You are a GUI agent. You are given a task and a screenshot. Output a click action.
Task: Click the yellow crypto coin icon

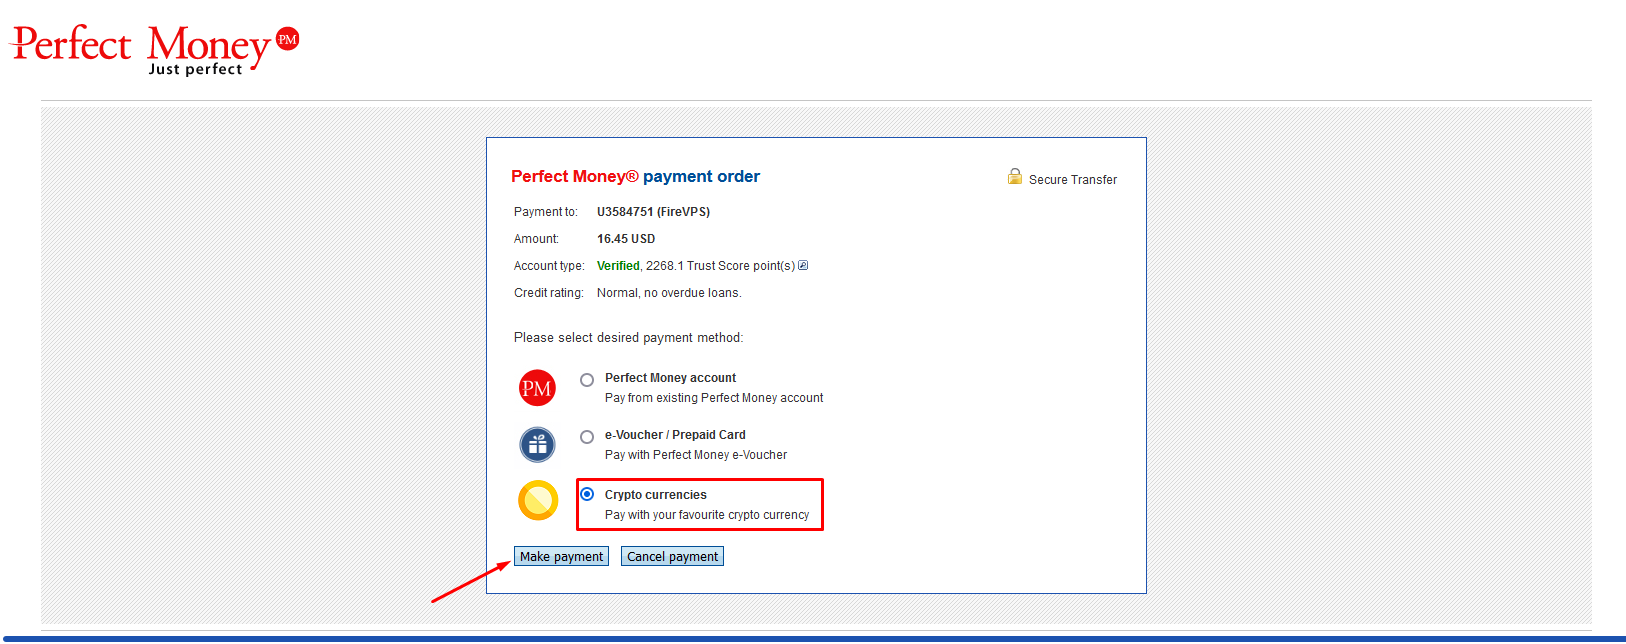tap(538, 501)
